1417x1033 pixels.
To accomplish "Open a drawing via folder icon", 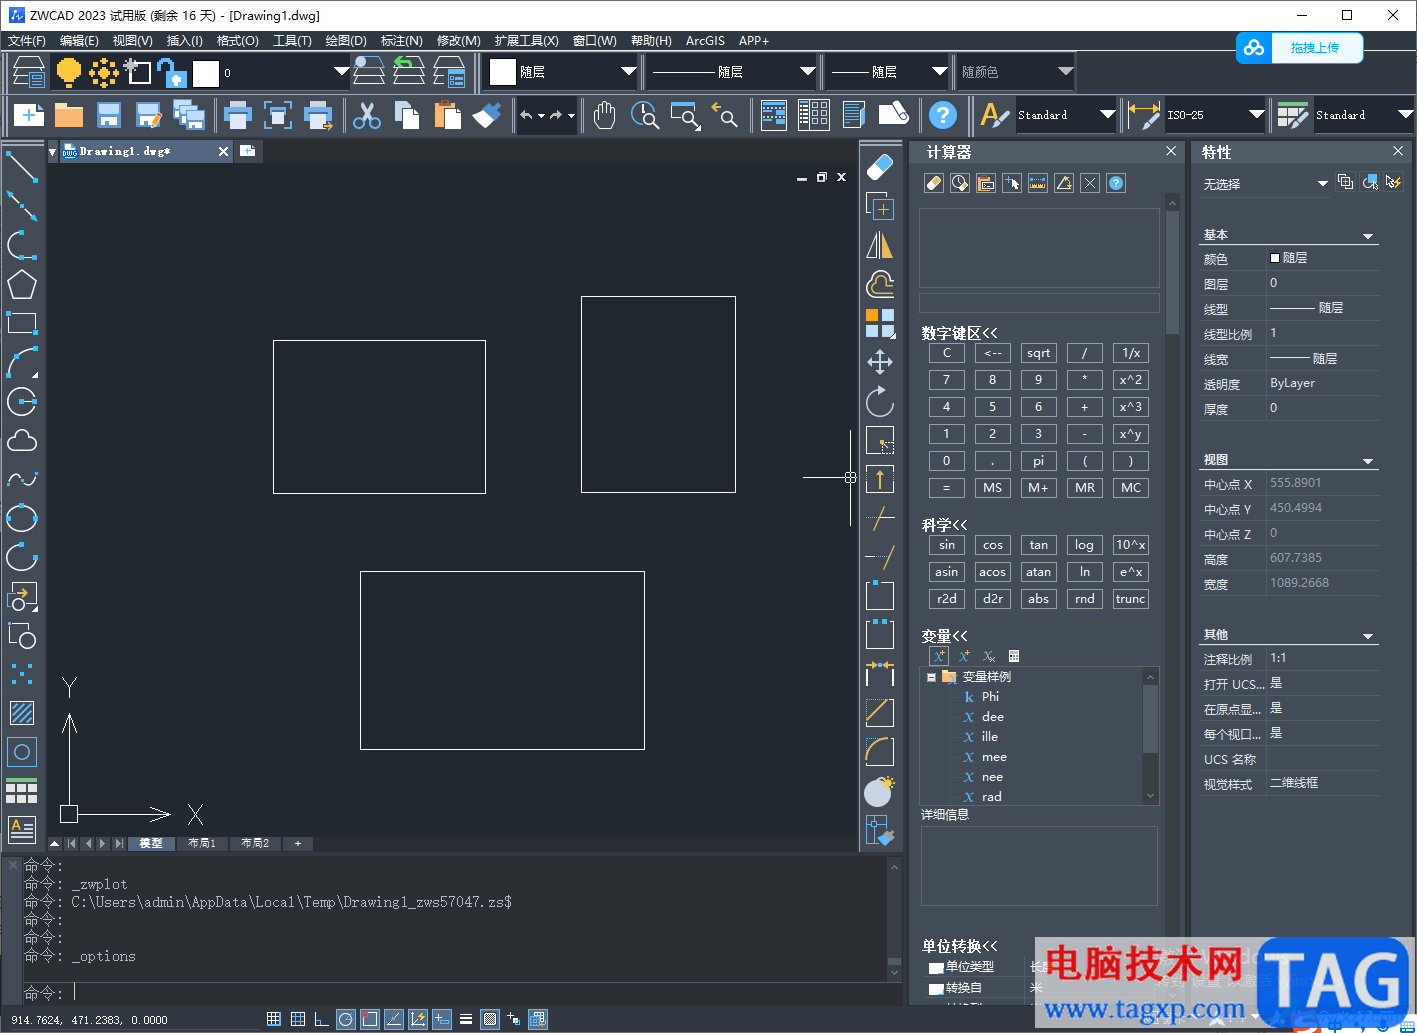I will tap(69, 115).
